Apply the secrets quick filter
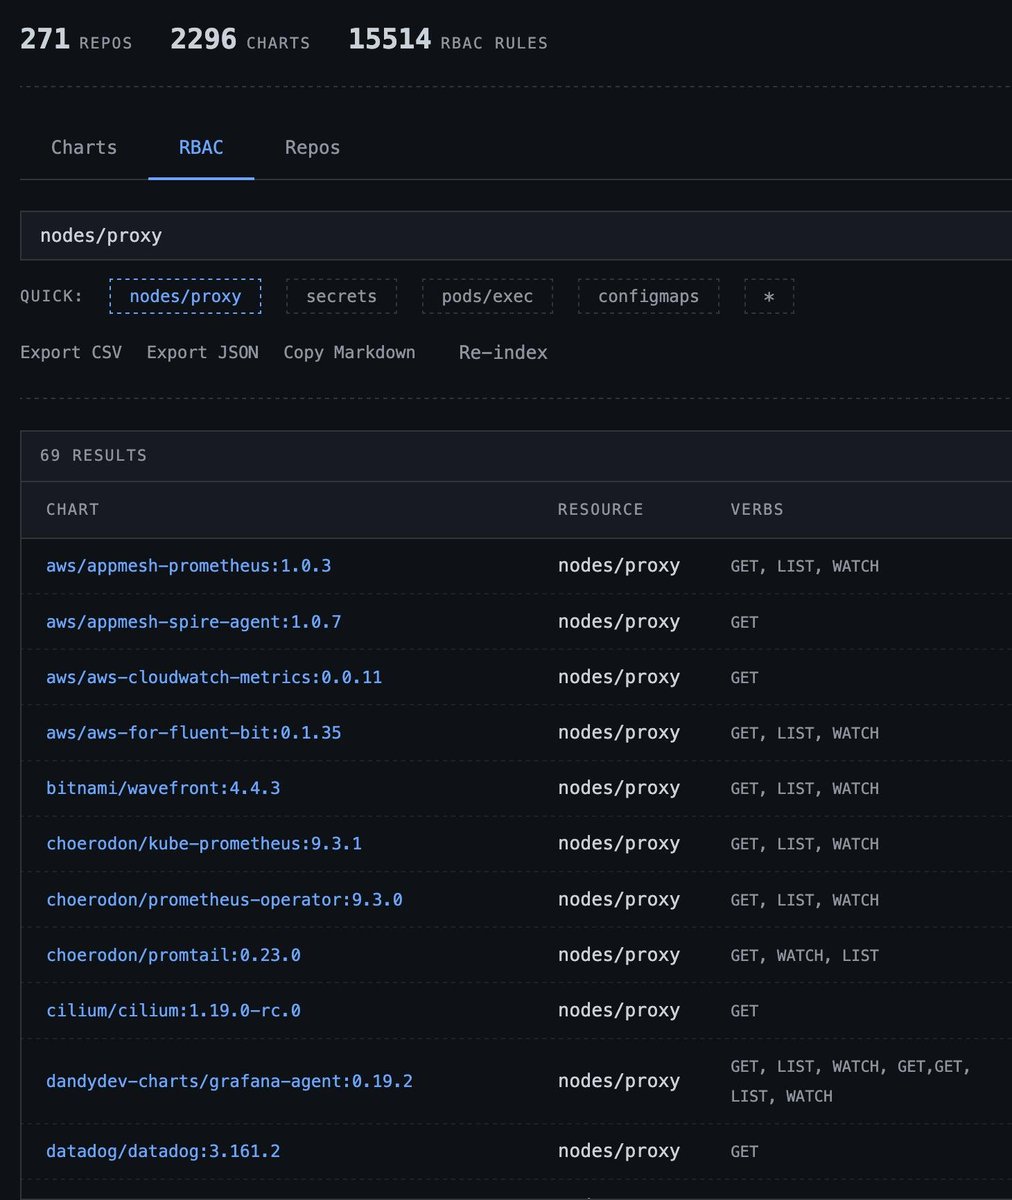1012x1200 pixels. tap(341, 297)
